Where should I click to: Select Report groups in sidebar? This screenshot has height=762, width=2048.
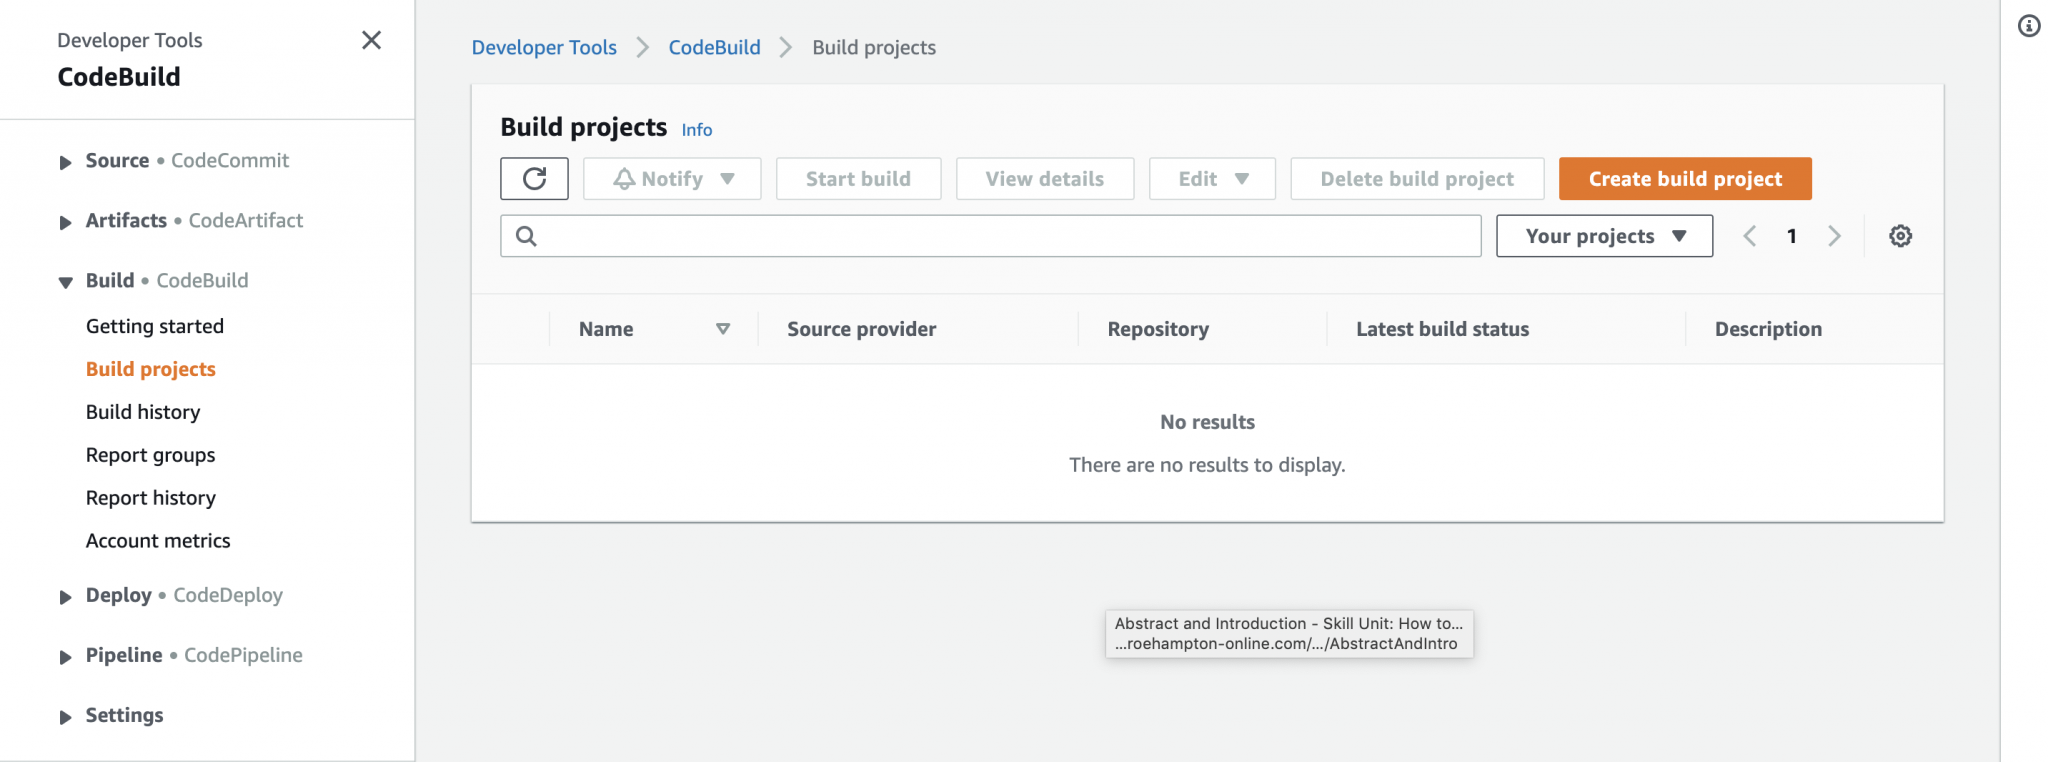[x=150, y=455]
